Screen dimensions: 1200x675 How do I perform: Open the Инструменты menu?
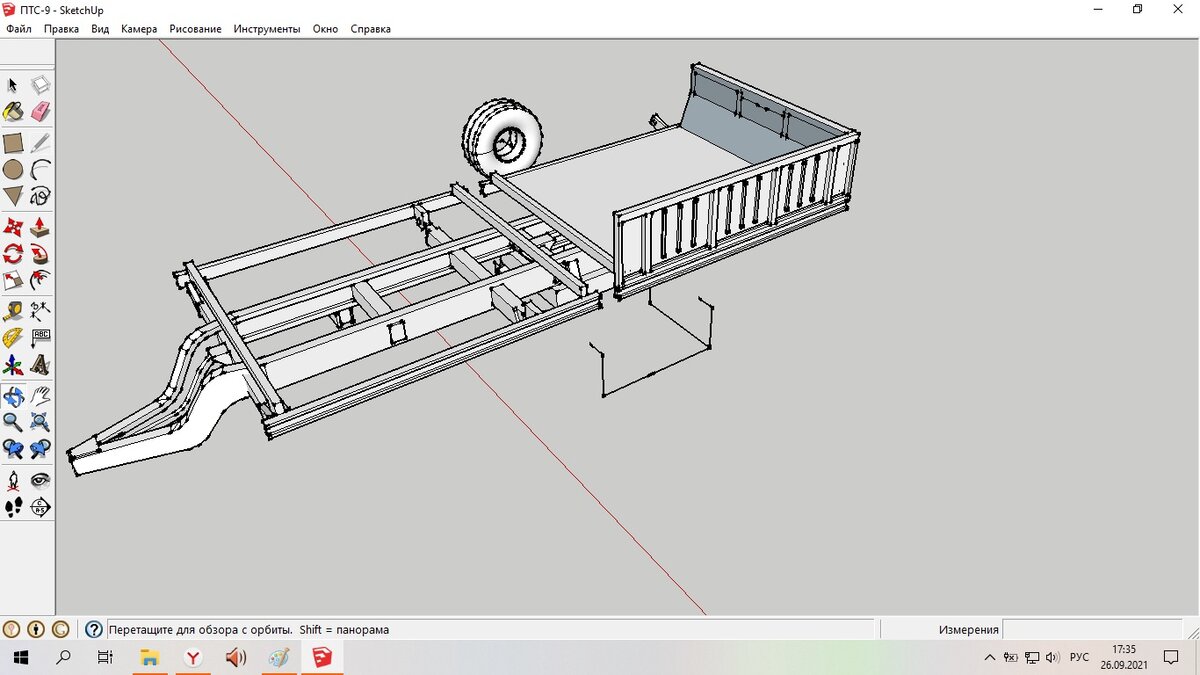(x=267, y=29)
